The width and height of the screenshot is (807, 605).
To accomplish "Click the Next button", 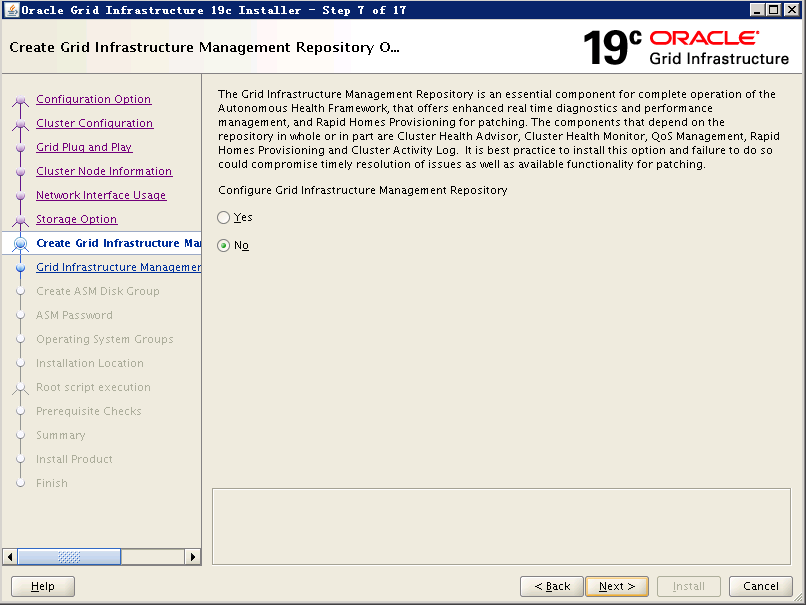I will [x=617, y=586].
